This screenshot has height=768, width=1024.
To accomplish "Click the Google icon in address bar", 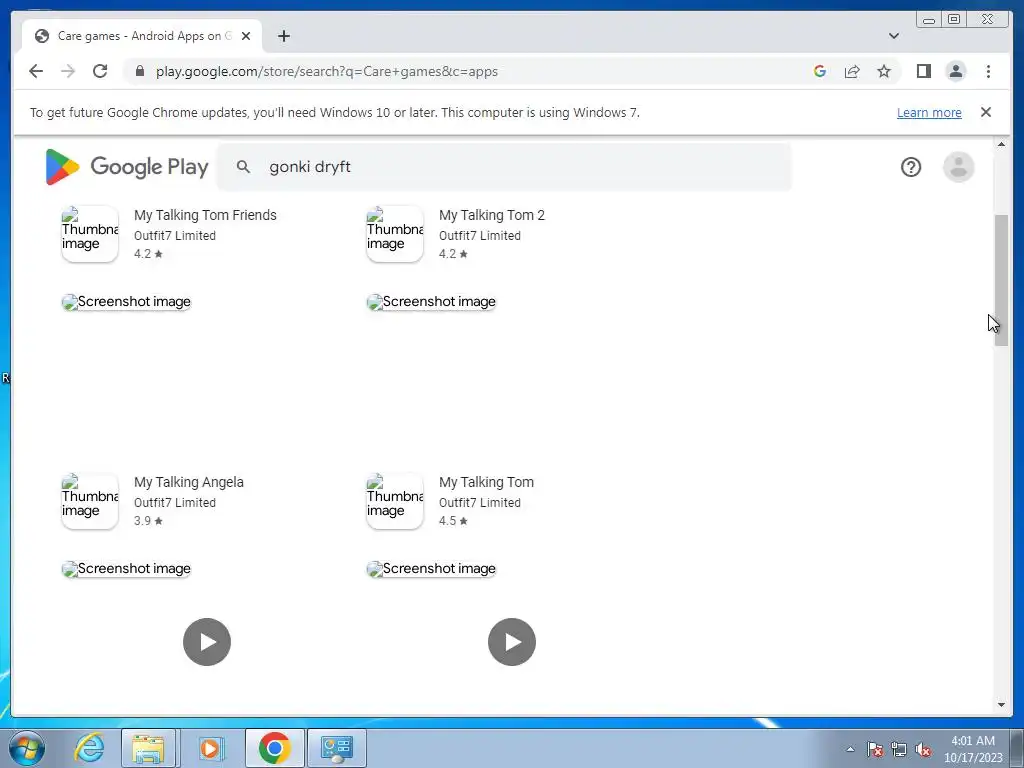I will [x=820, y=71].
